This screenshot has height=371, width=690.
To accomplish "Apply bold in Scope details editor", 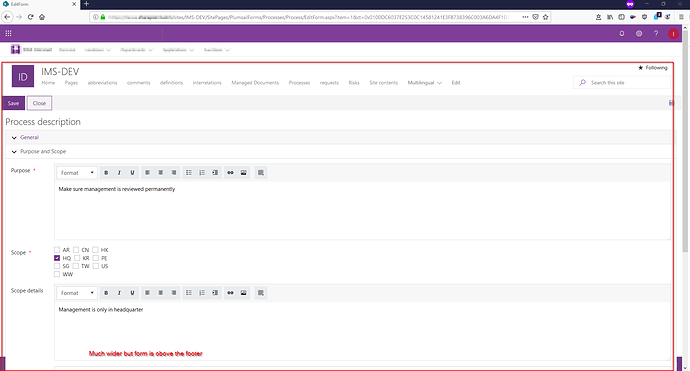I will tap(106, 293).
